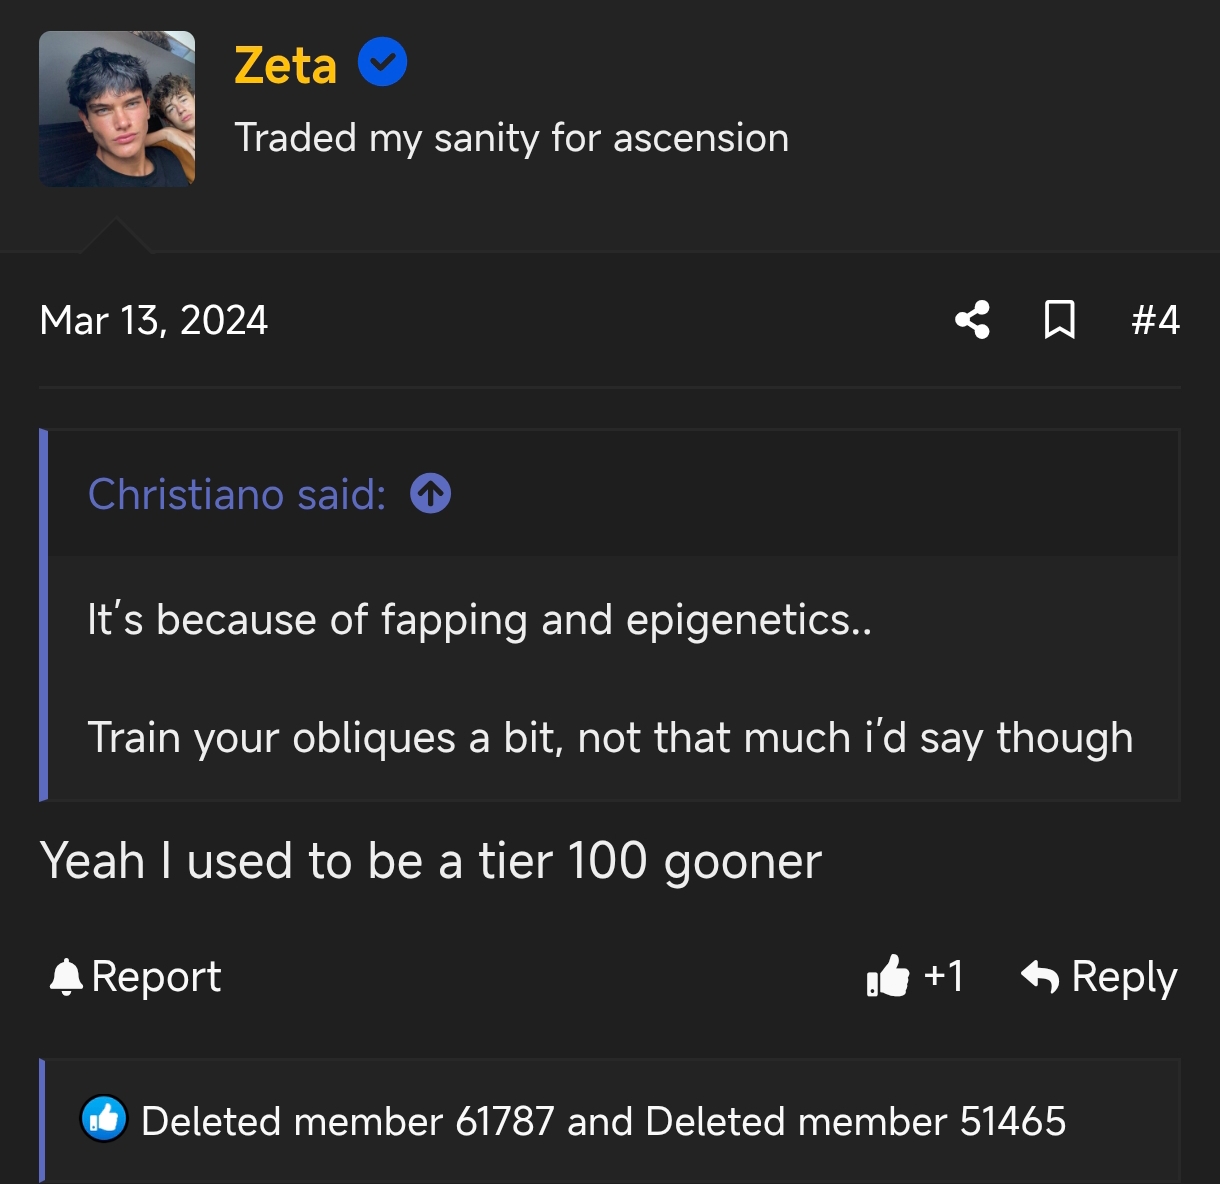Click the Mar 13, 2024 post date

click(154, 320)
